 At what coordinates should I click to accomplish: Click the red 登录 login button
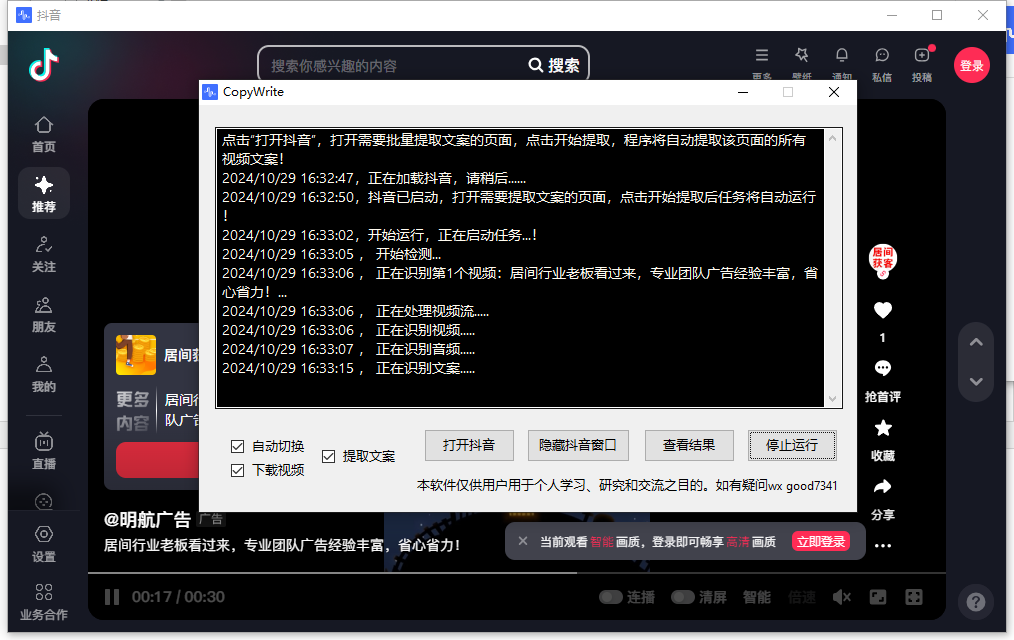point(972,65)
